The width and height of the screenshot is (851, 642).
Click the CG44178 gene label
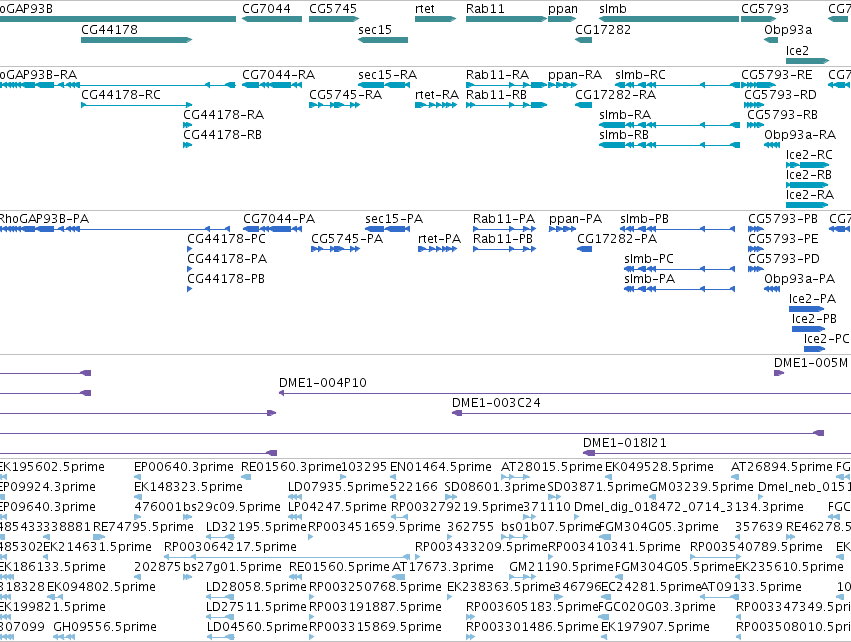[x=109, y=30]
